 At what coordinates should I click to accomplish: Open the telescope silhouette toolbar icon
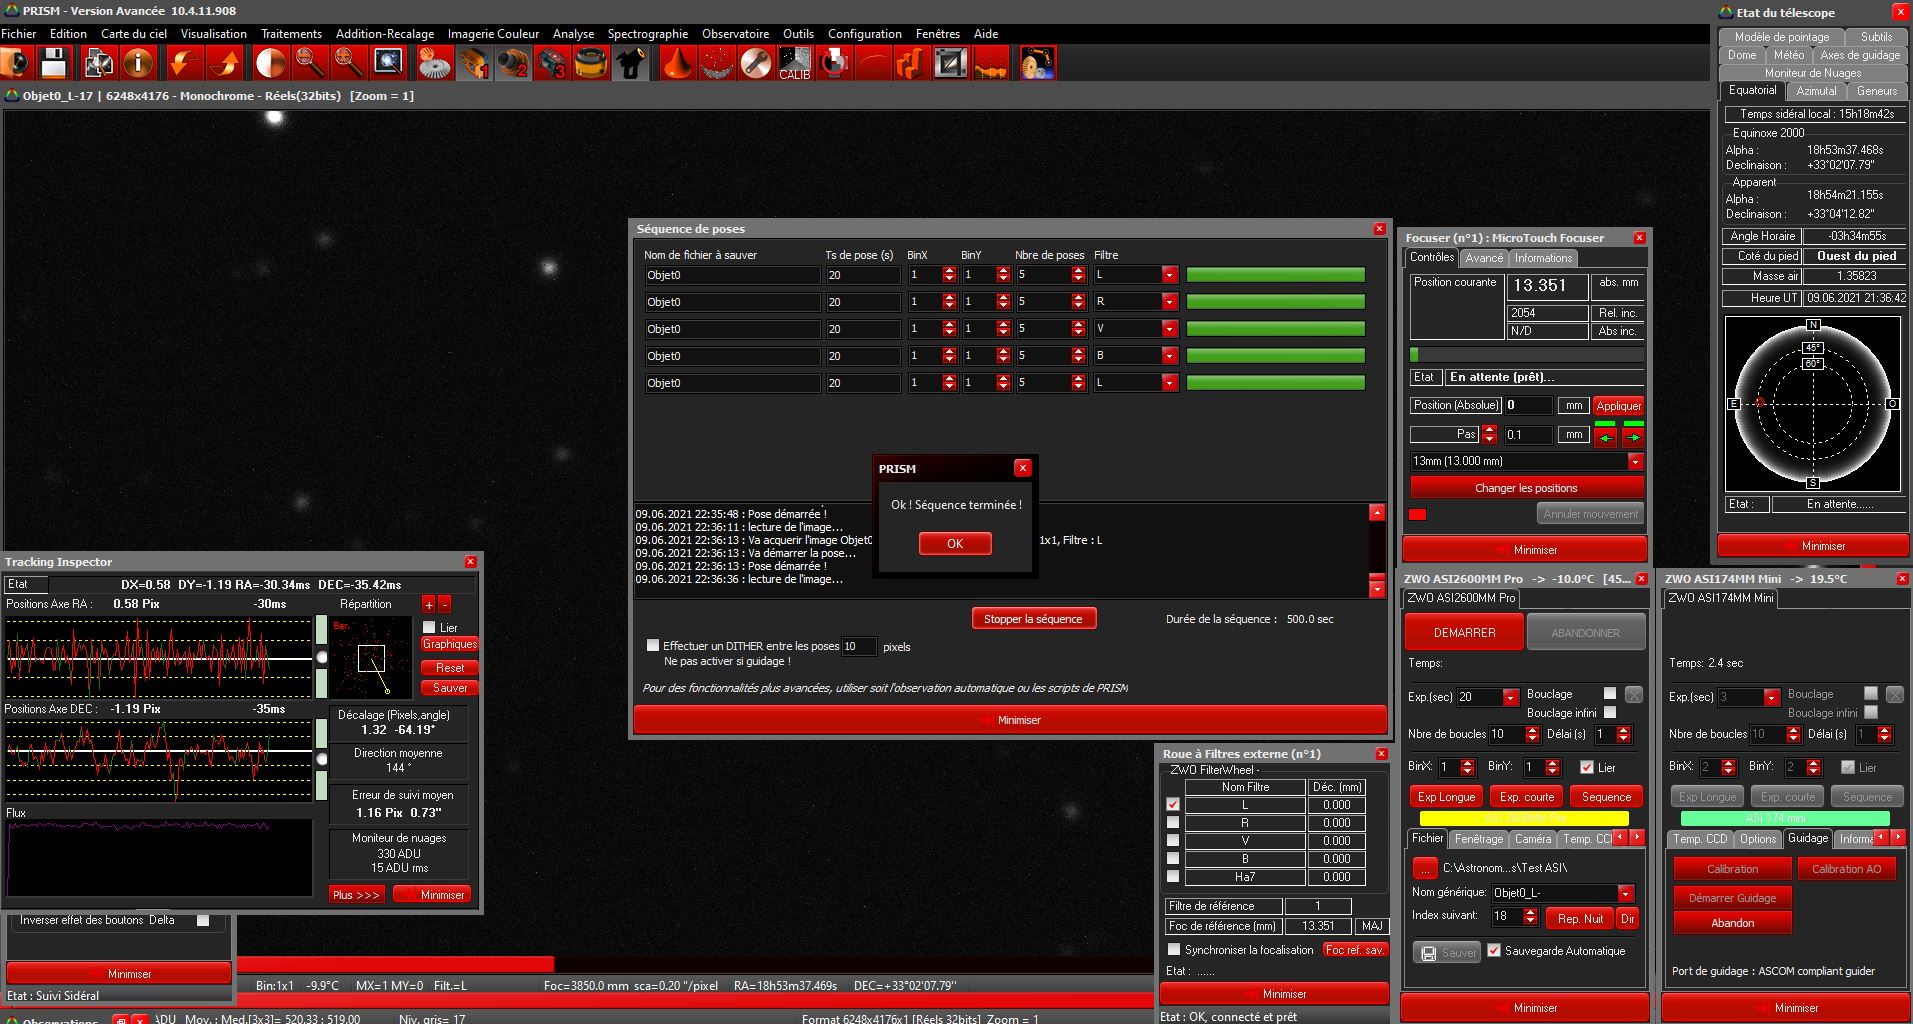coord(630,64)
